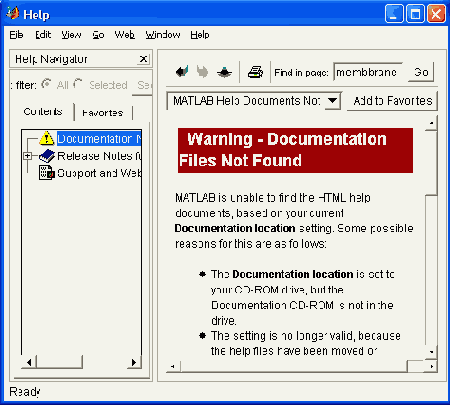Image resolution: width=450 pixels, height=405 pixels.
Task: Click Add to Favorites button
Action: 392,101
